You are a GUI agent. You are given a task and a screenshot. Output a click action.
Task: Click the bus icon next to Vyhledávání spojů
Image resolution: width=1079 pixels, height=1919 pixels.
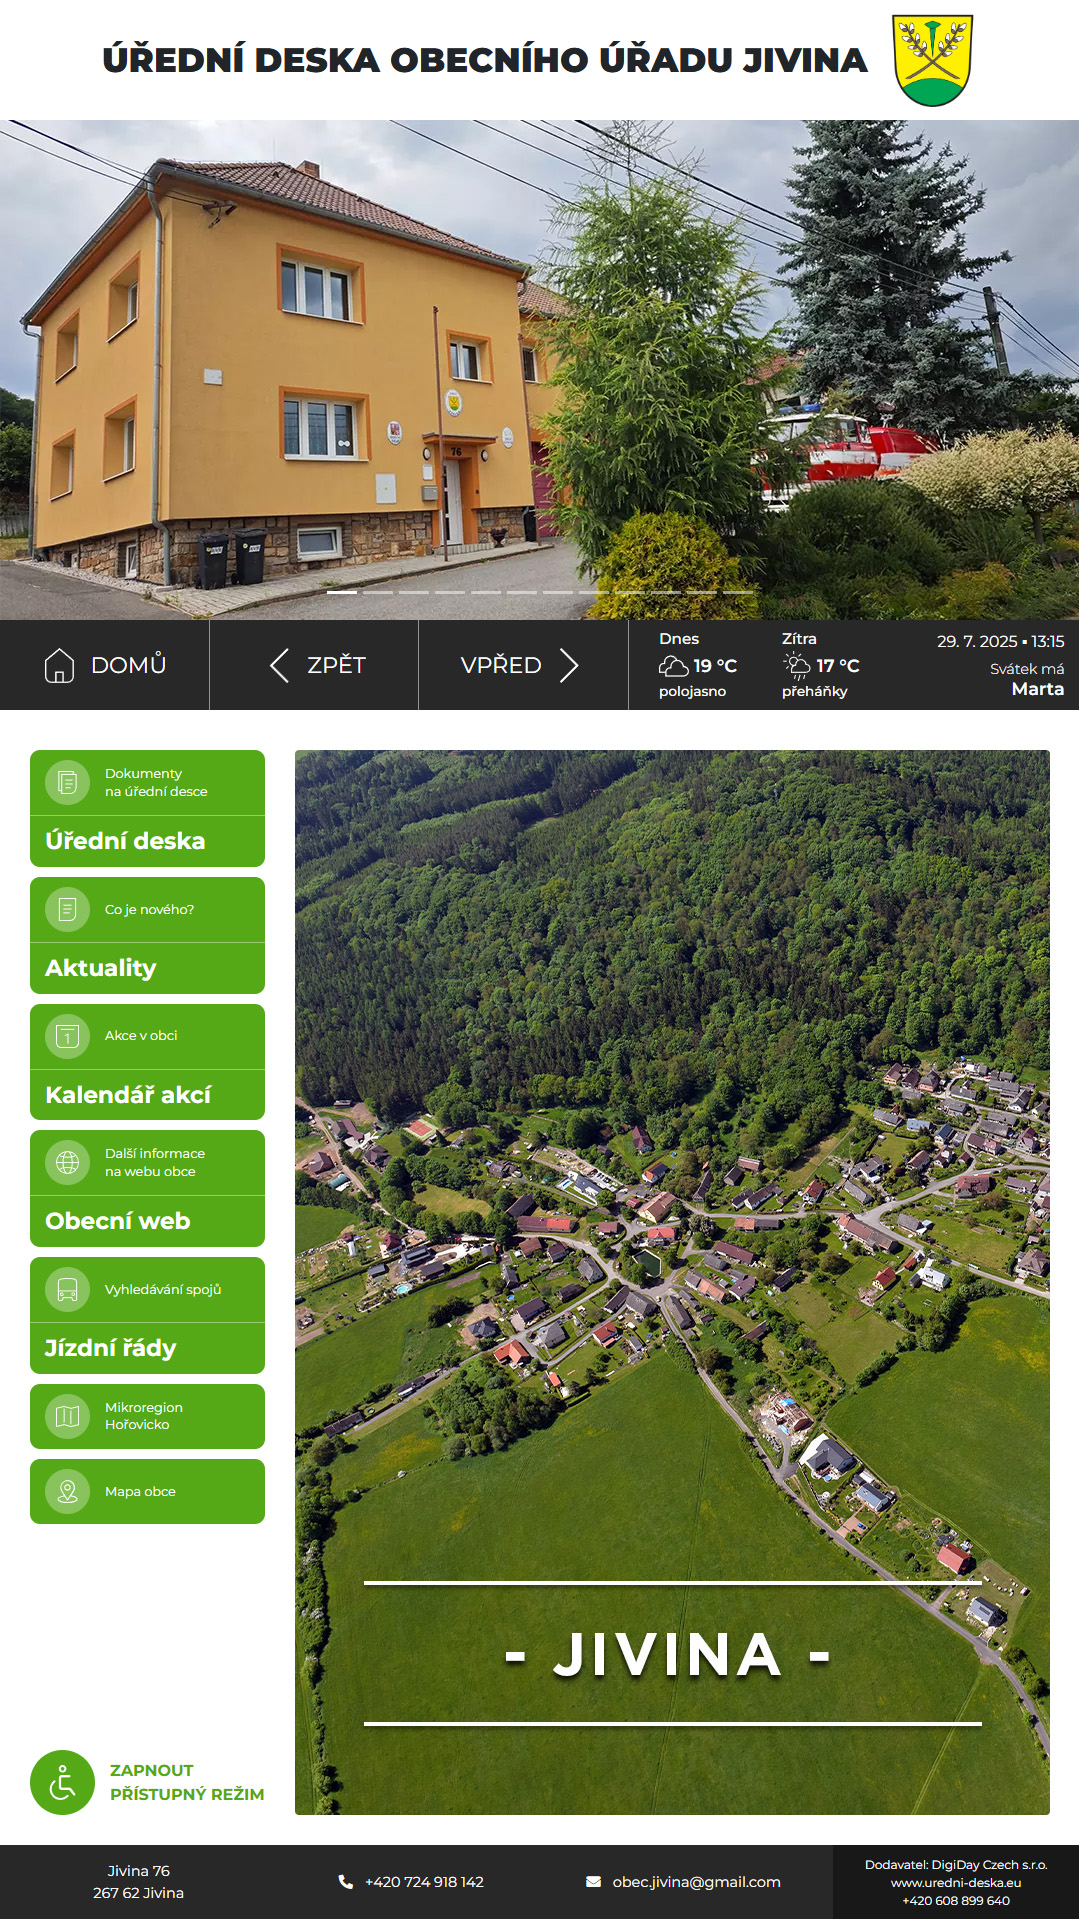67,1289
